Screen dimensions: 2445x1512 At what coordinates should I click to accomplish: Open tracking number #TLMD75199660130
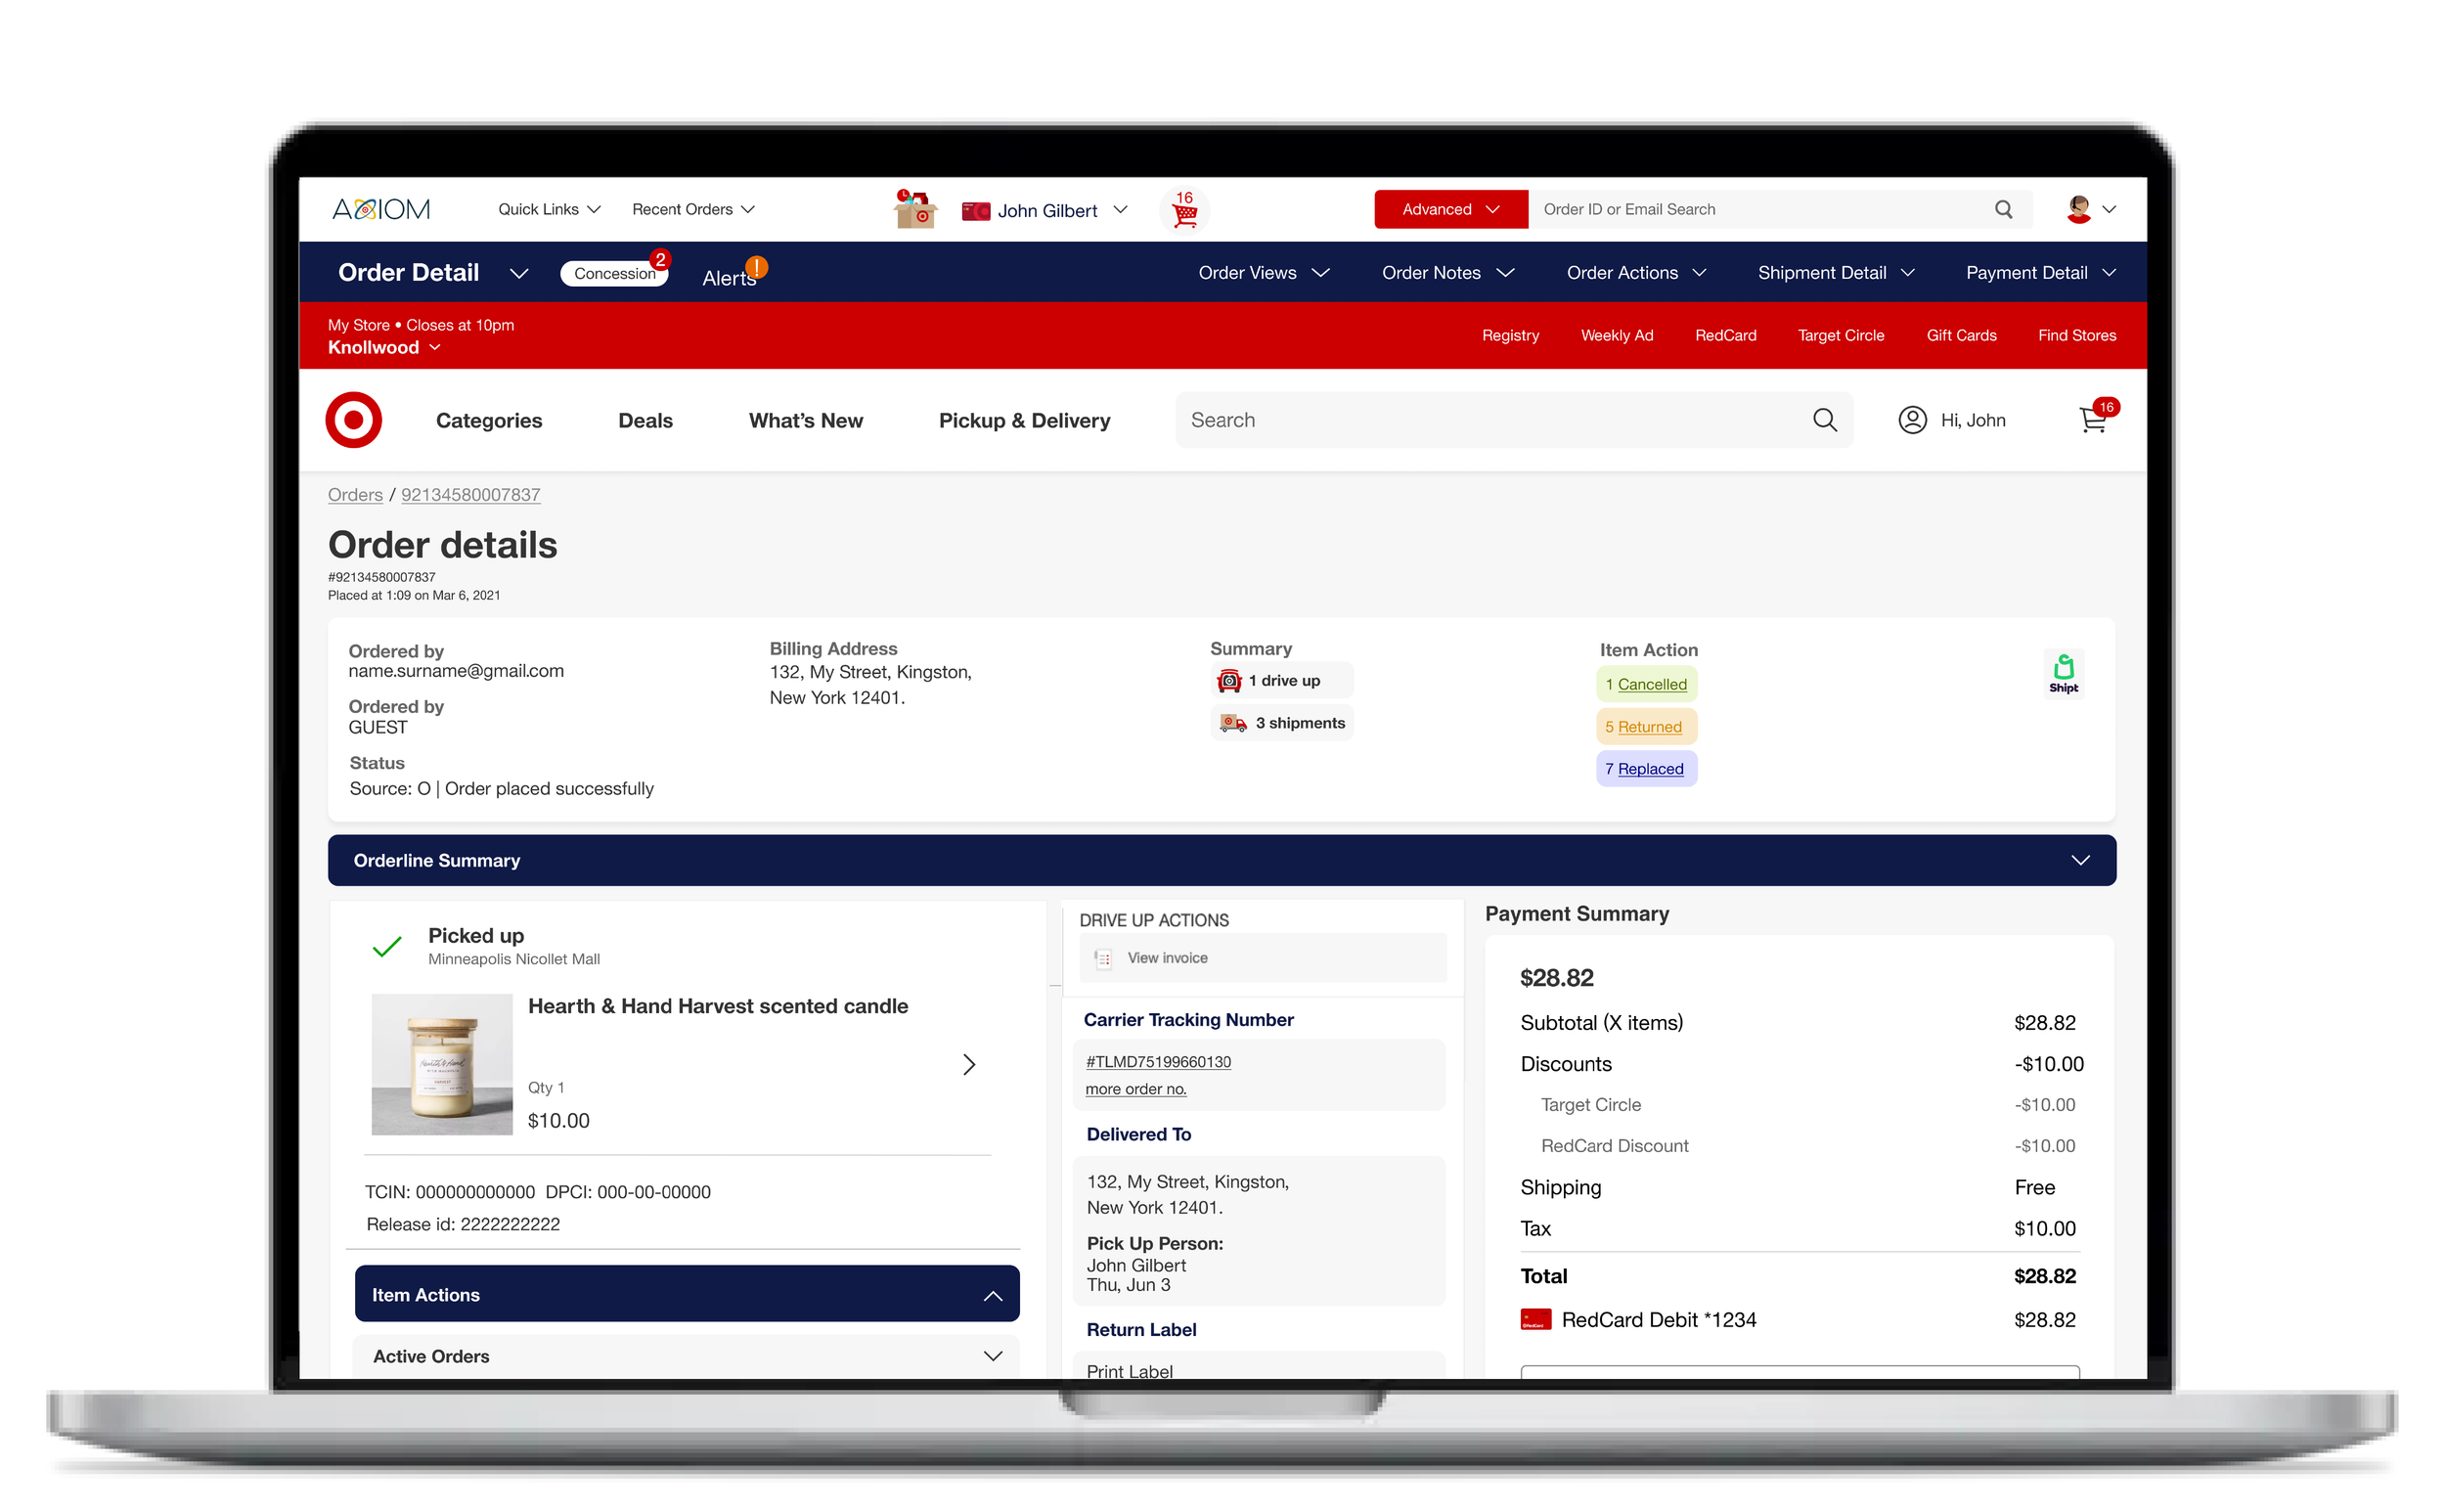[x=1158, y=1062]
